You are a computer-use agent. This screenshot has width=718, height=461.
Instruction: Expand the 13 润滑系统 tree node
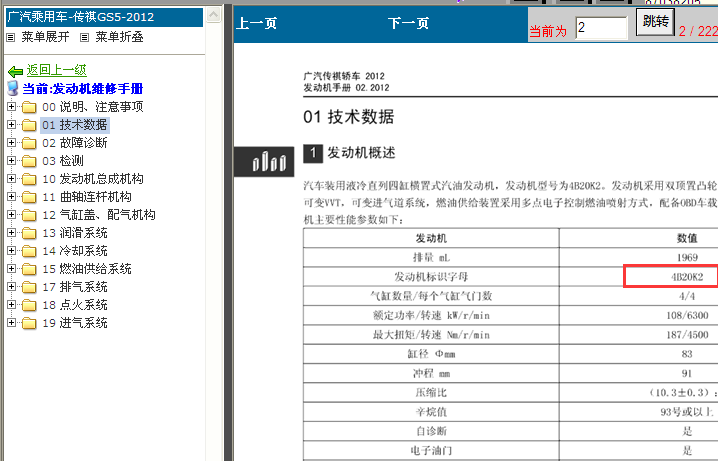(11, 233)
